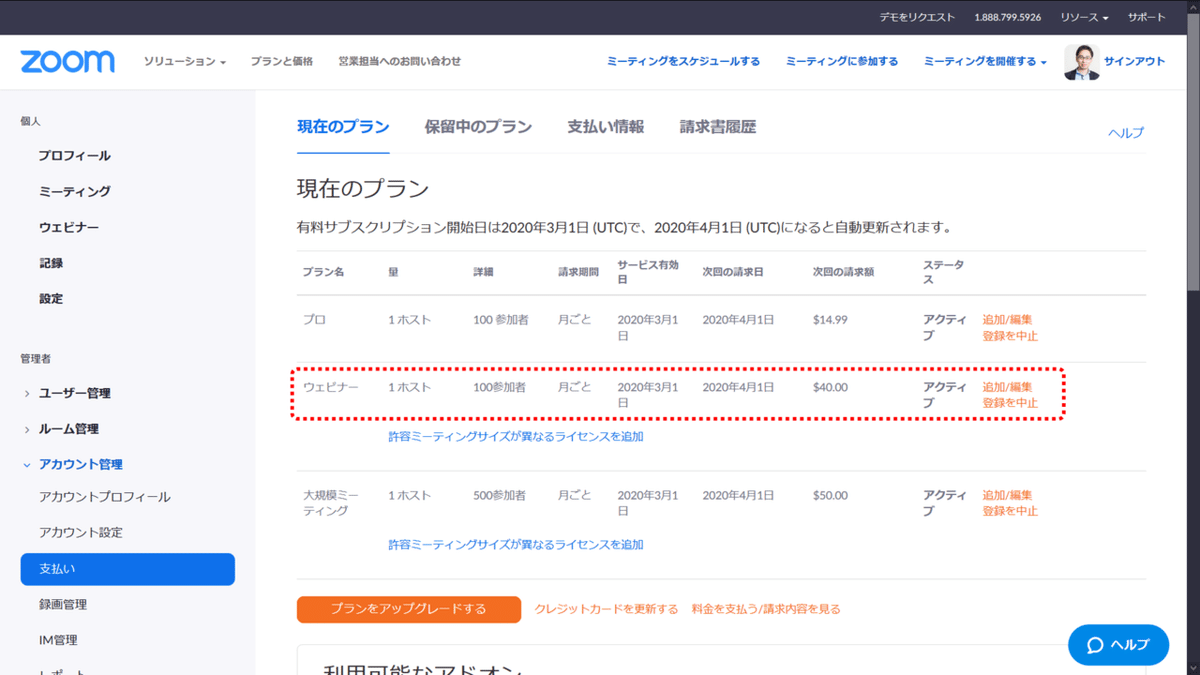Click $14.99 amount in プロ row
Screen dimensions: 1200x675
point(830,320)
